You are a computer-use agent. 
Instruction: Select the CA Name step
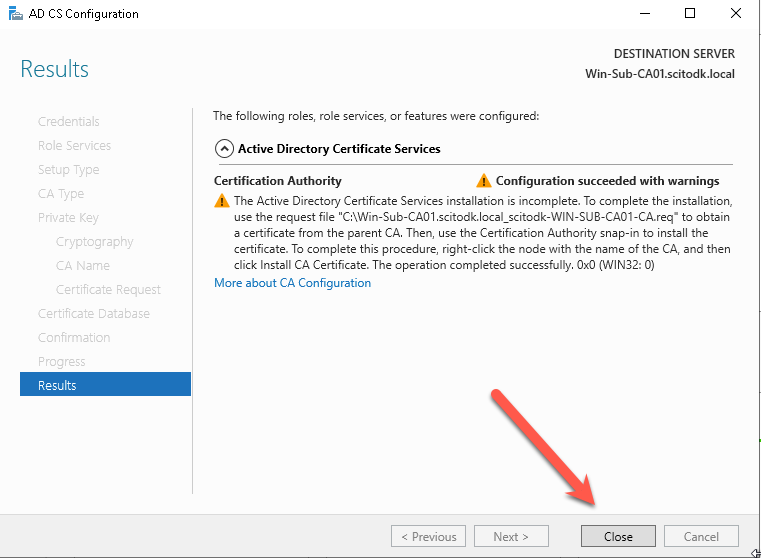click(x=83, y=265)
